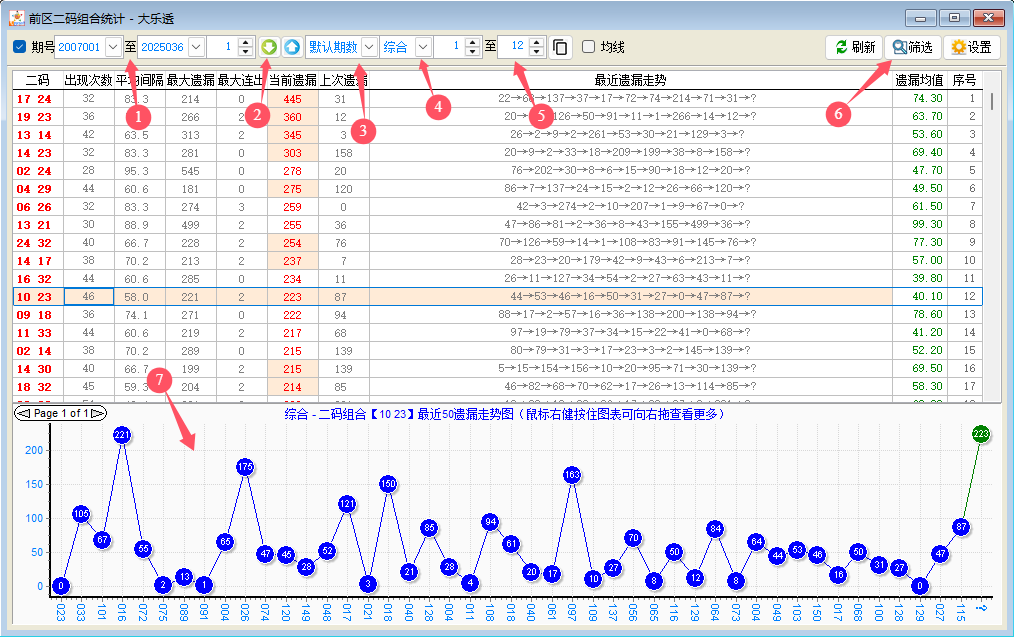
Task: Sort by the 当前遗漏 column header
Action: pos(293,80)
